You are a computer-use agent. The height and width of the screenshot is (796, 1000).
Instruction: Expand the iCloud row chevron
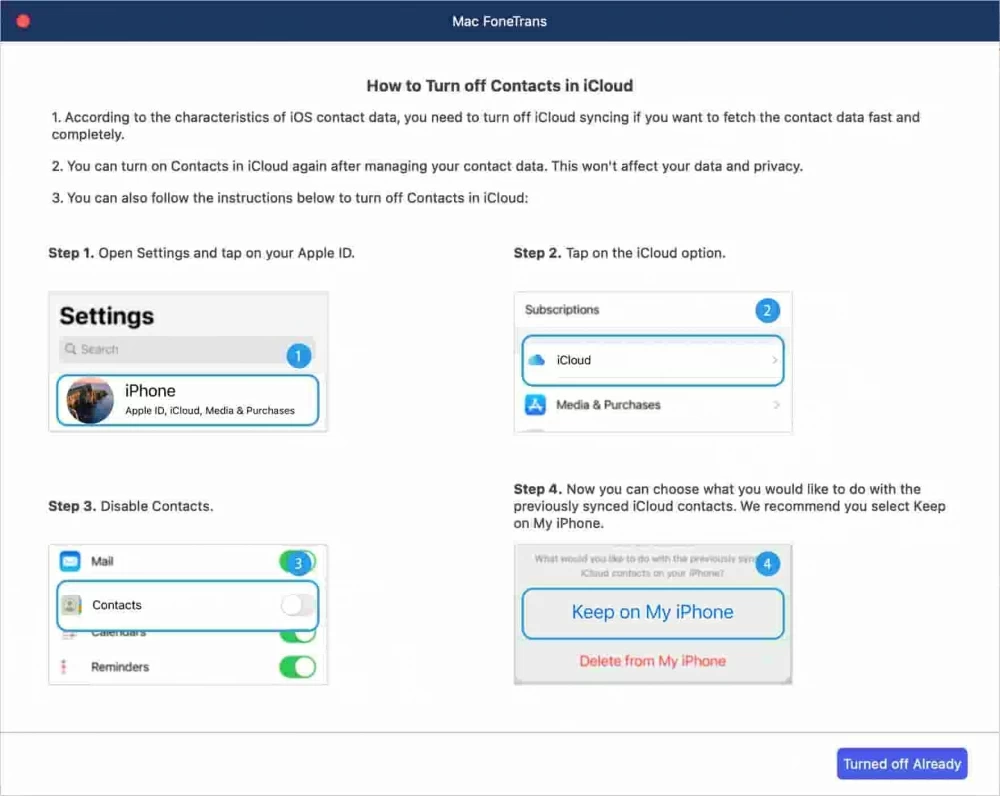click(775, 360)
